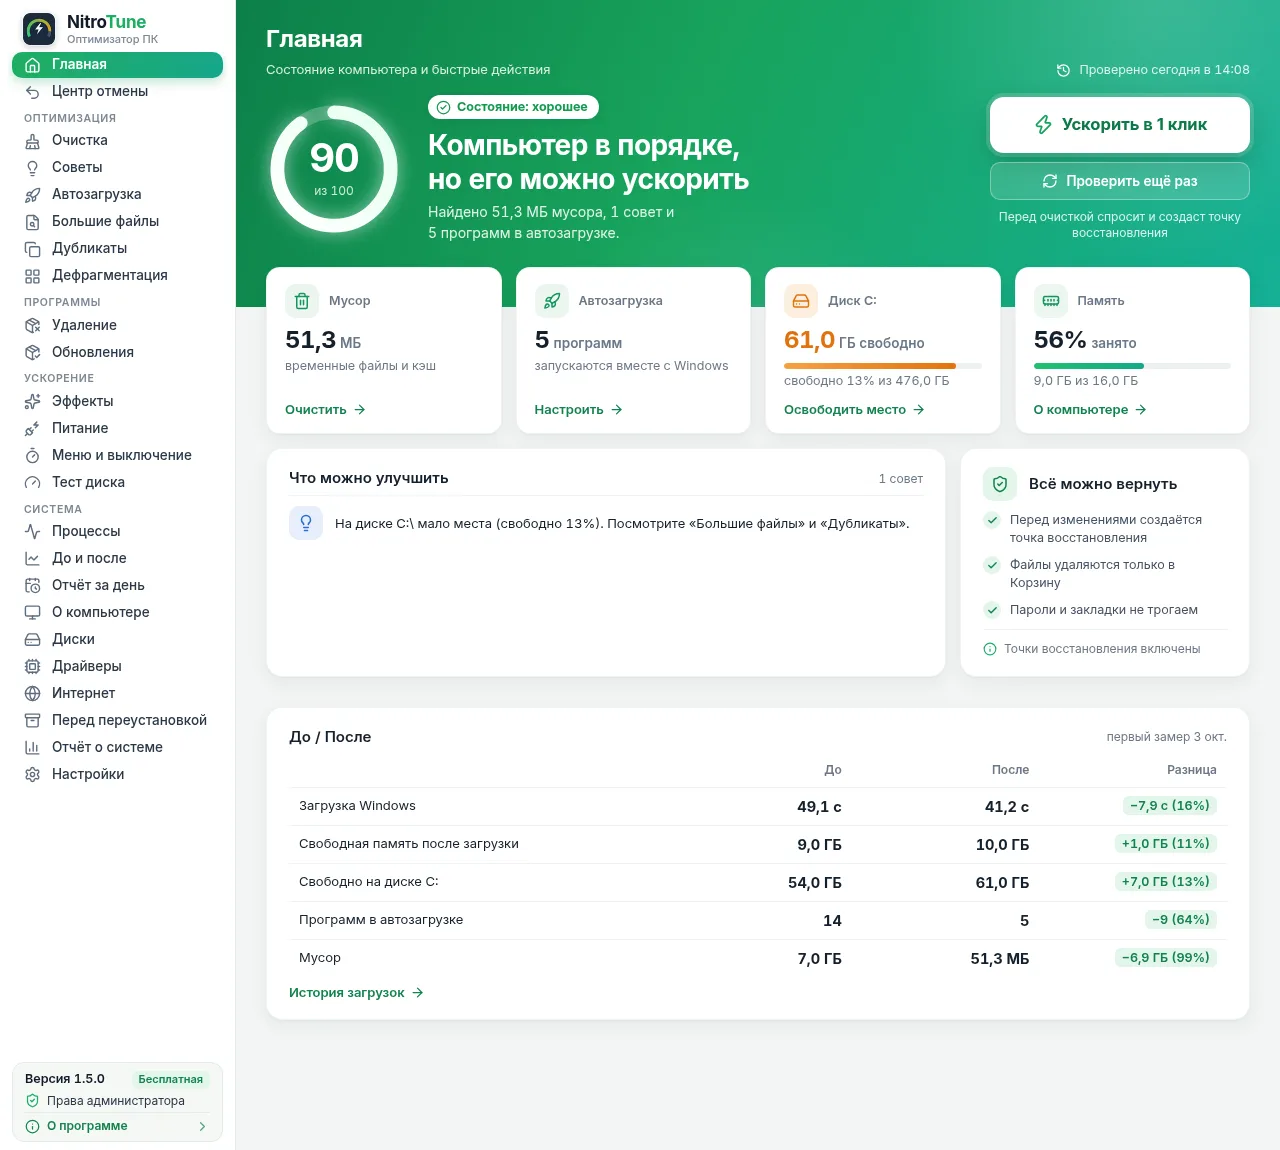Screen dimensions: 1280x1150
Task: Click the pulse icon next to Процессы
Action: [x=32, y=531]
